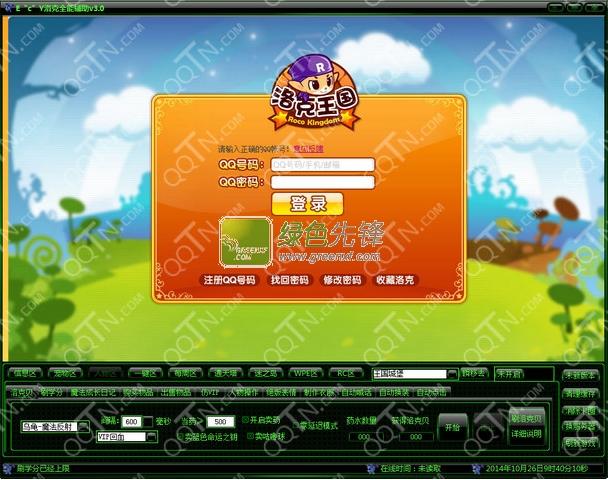The image size is (608, 480).
Task: Click the 收藏洛克 button
Action: [x=395, y=280]
